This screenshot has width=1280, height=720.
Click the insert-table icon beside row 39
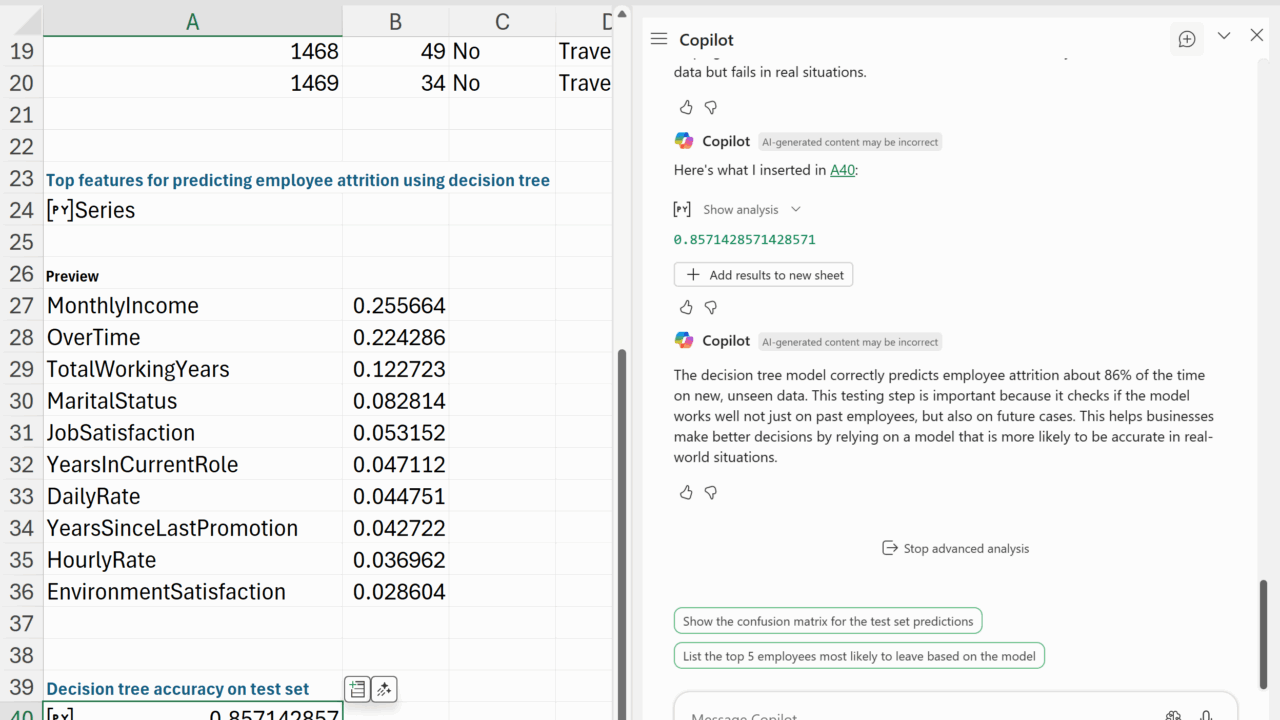point(357,689)
